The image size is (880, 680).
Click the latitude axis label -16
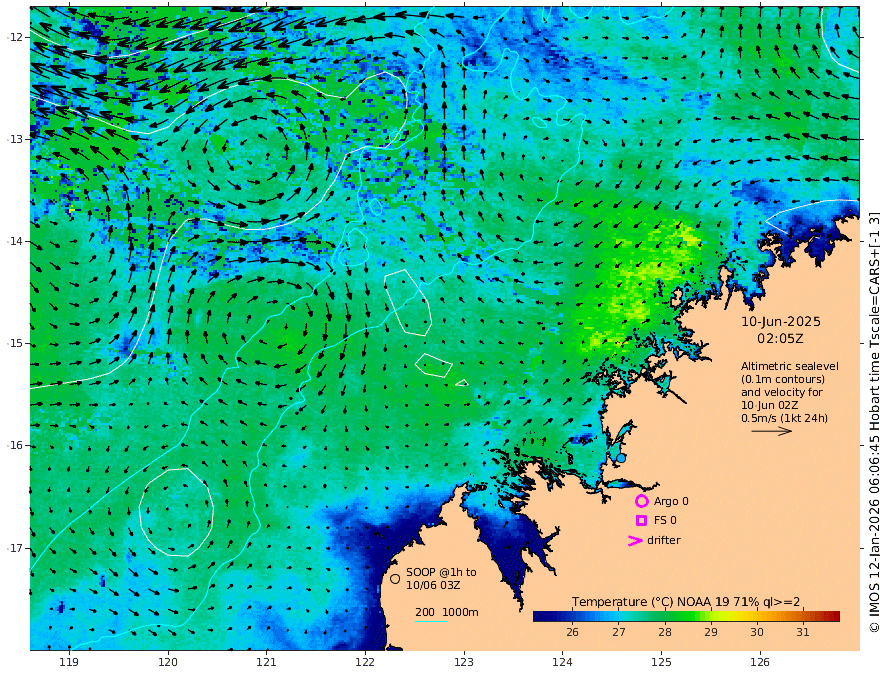coord(15,445)
